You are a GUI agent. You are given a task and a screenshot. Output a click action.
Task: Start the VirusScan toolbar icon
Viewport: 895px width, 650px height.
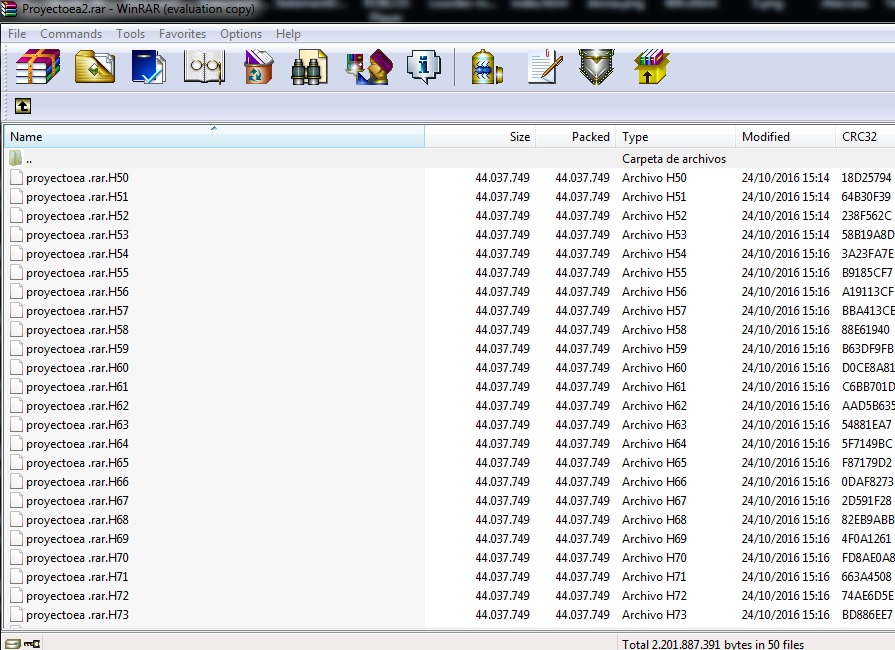coord(487,68)
